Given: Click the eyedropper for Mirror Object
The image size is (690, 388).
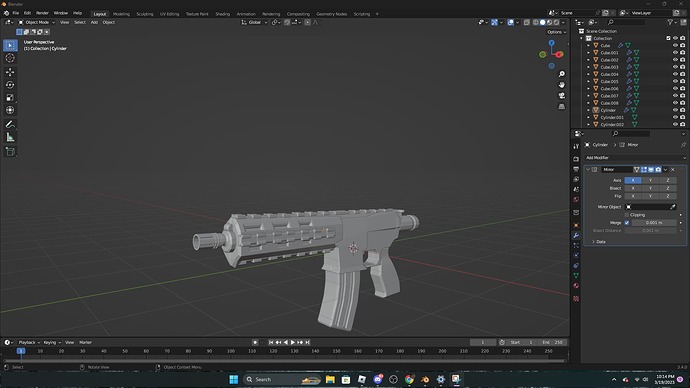Looking at the screenshot, I should coord(672,207).
